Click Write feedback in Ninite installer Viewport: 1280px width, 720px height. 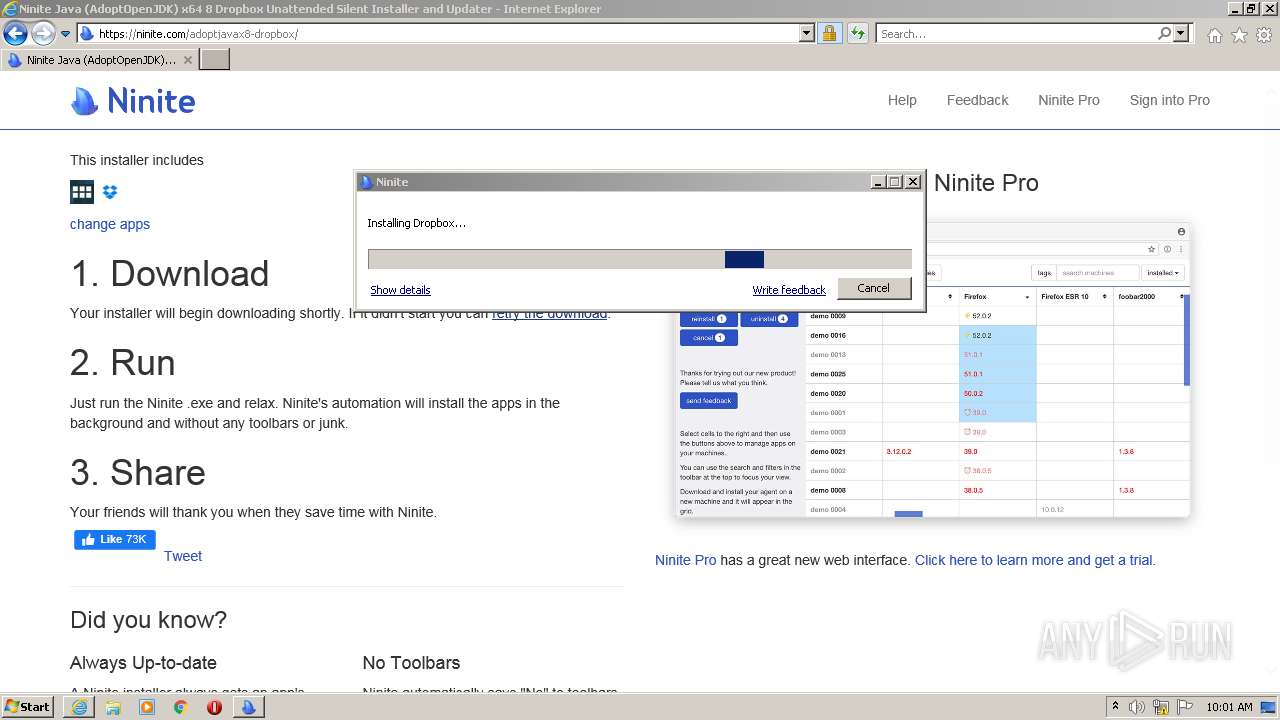(x=789, y=290)
